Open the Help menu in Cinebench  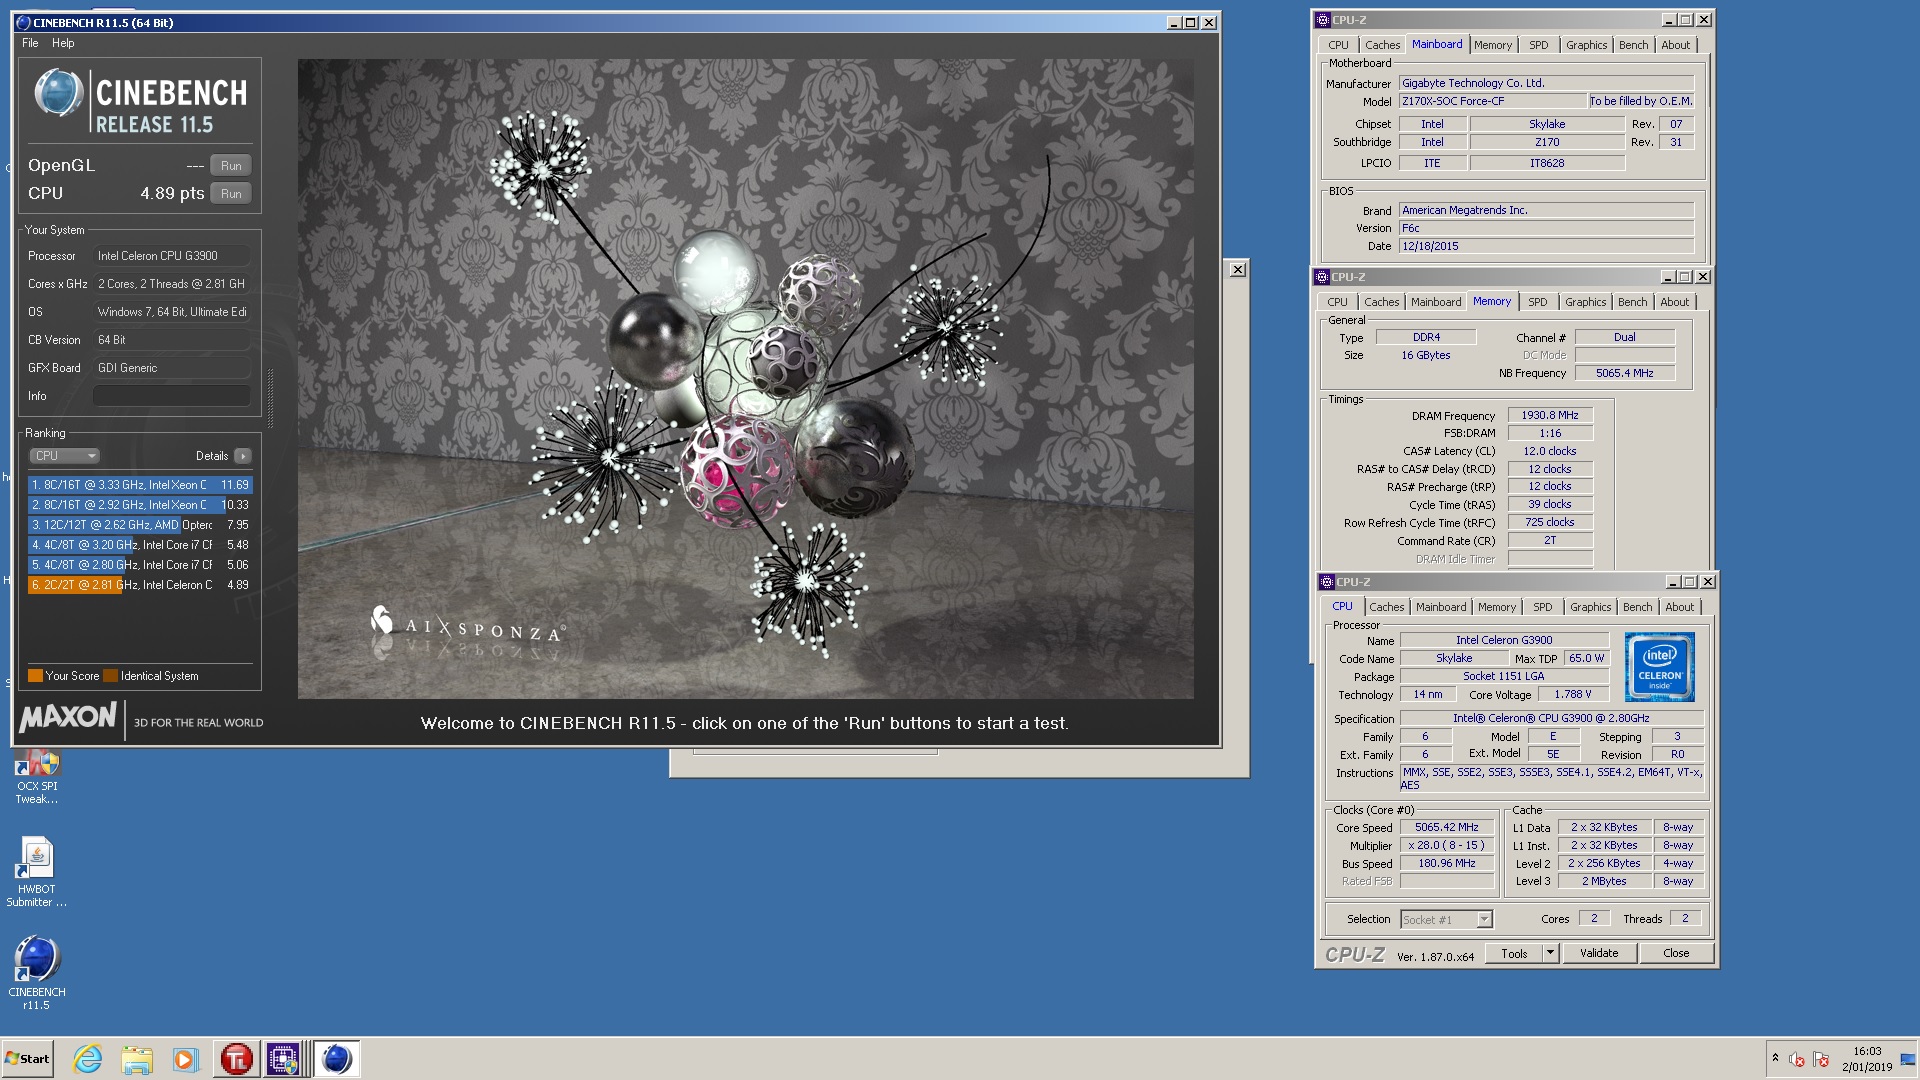63,43
